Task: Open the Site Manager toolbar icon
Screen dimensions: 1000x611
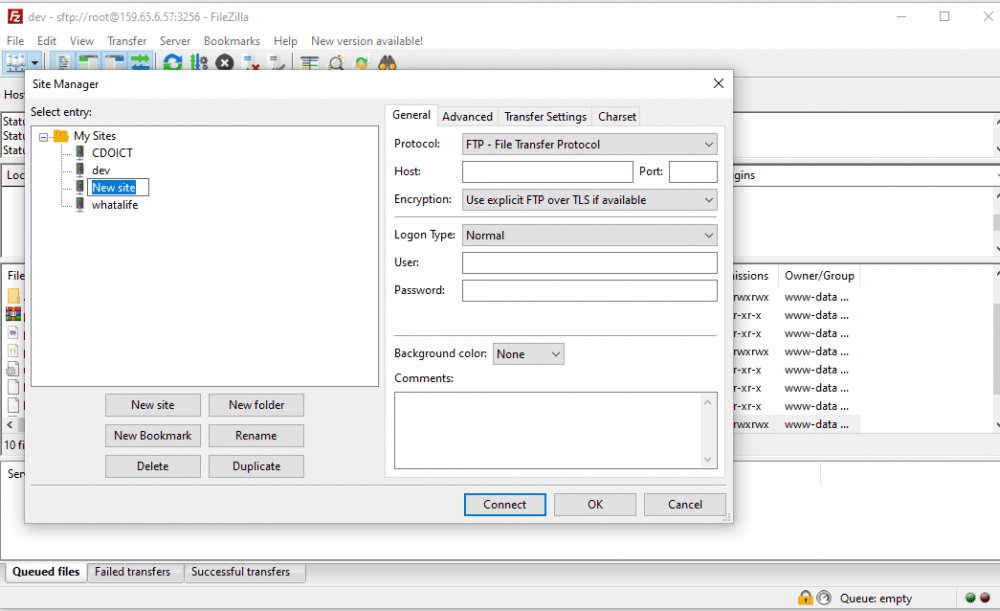Action: tap(15, 63)
